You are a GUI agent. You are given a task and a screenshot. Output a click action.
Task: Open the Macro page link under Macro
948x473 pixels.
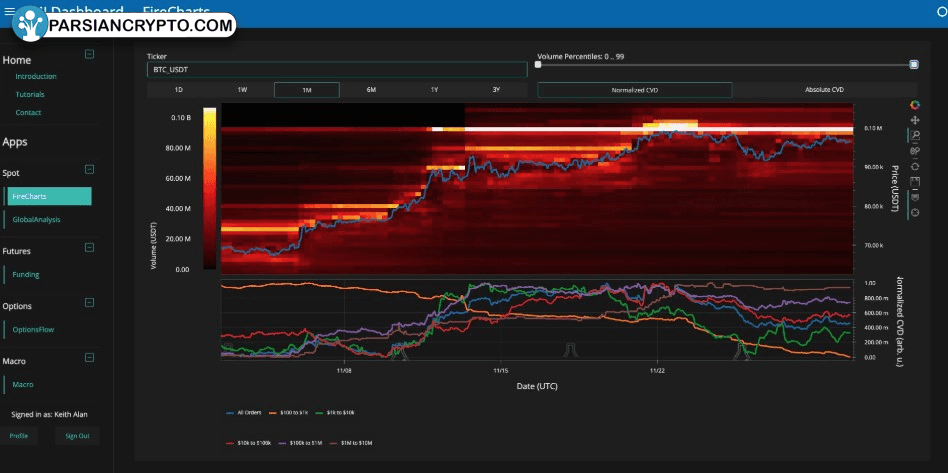23,384
